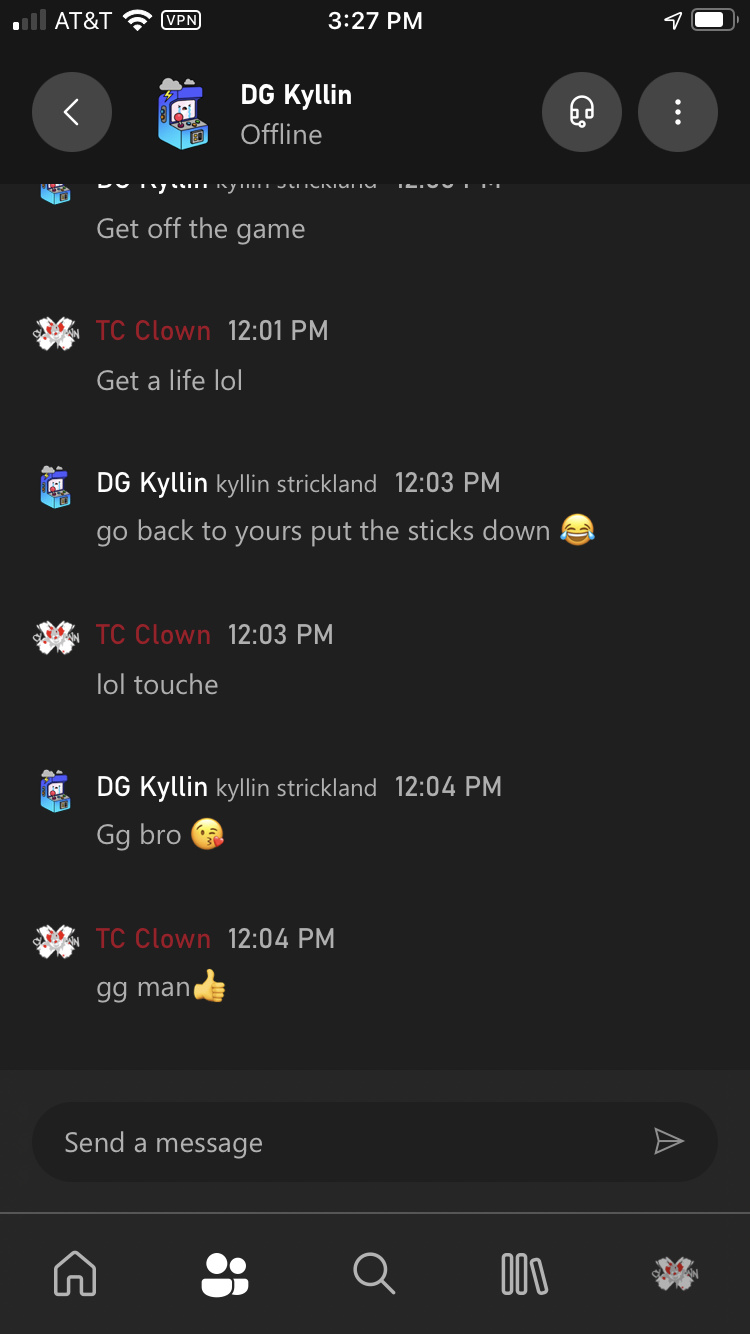Open the Home tab in bottom bar
This screenshot has height=1334, width=750.
(x=75, y=1274)
